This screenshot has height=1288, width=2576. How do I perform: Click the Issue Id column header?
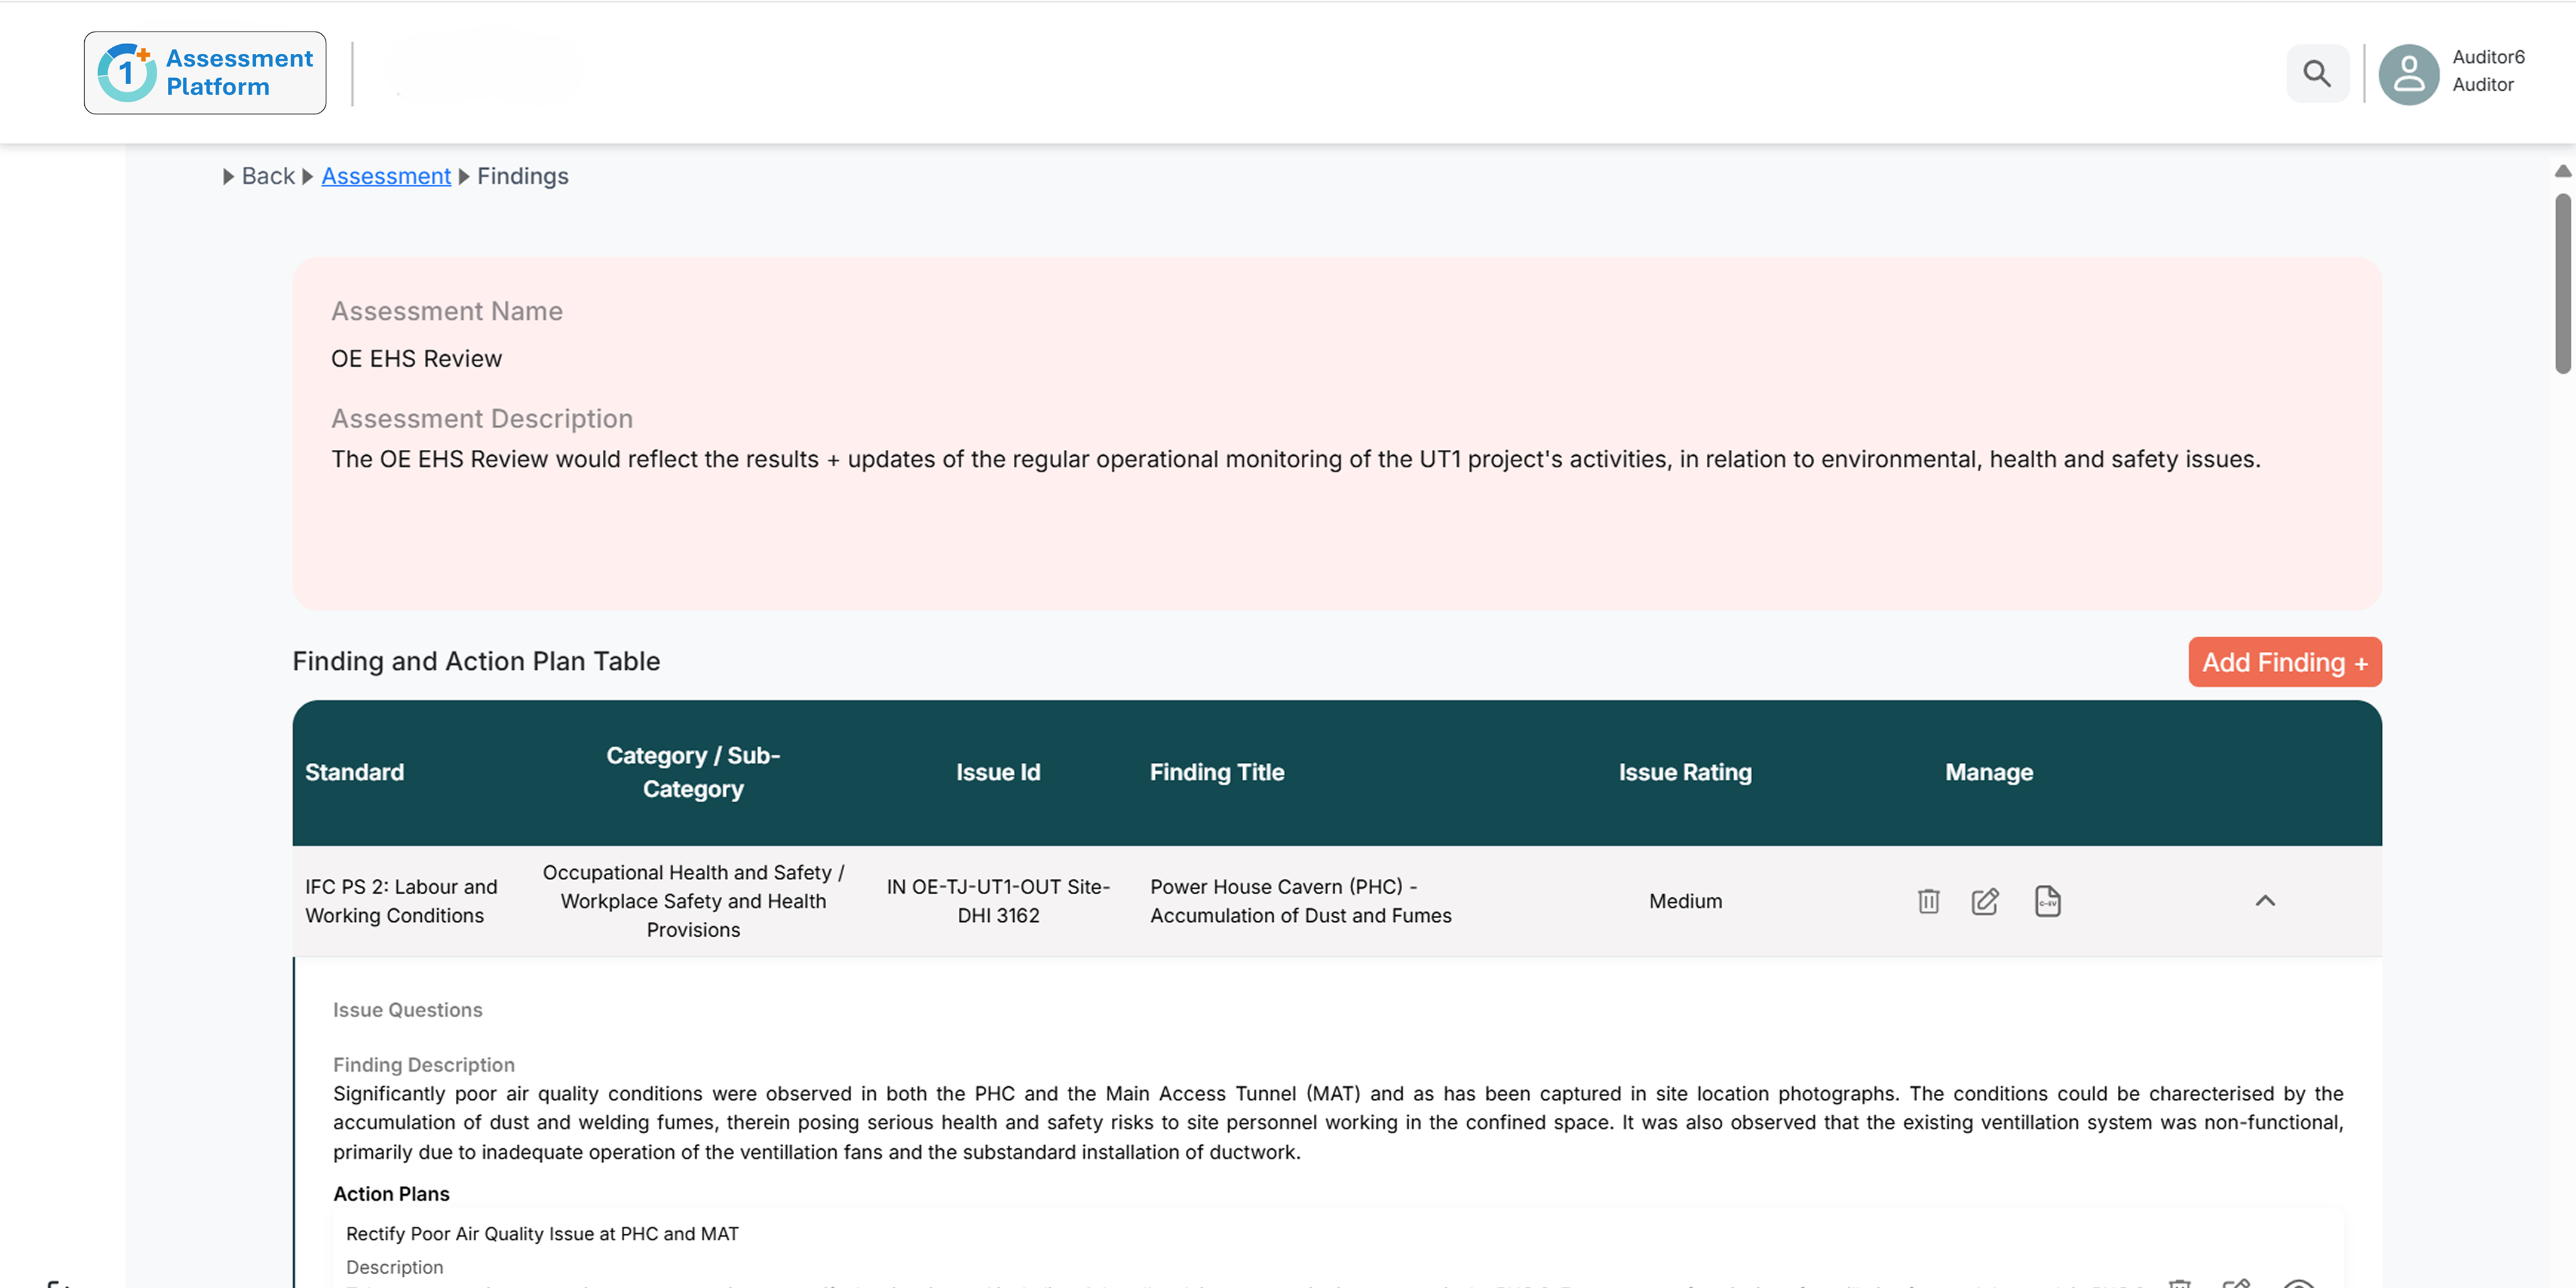pos(997,772)
